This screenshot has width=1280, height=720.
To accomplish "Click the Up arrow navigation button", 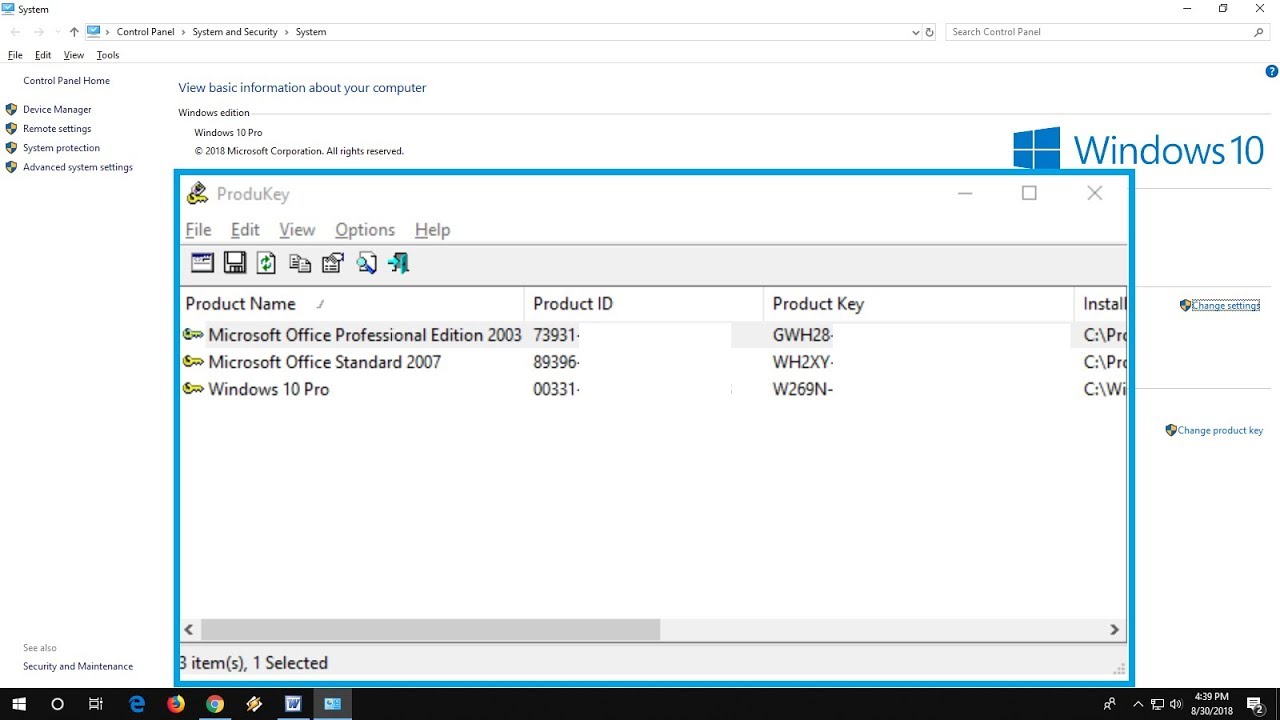I will 73,32.
